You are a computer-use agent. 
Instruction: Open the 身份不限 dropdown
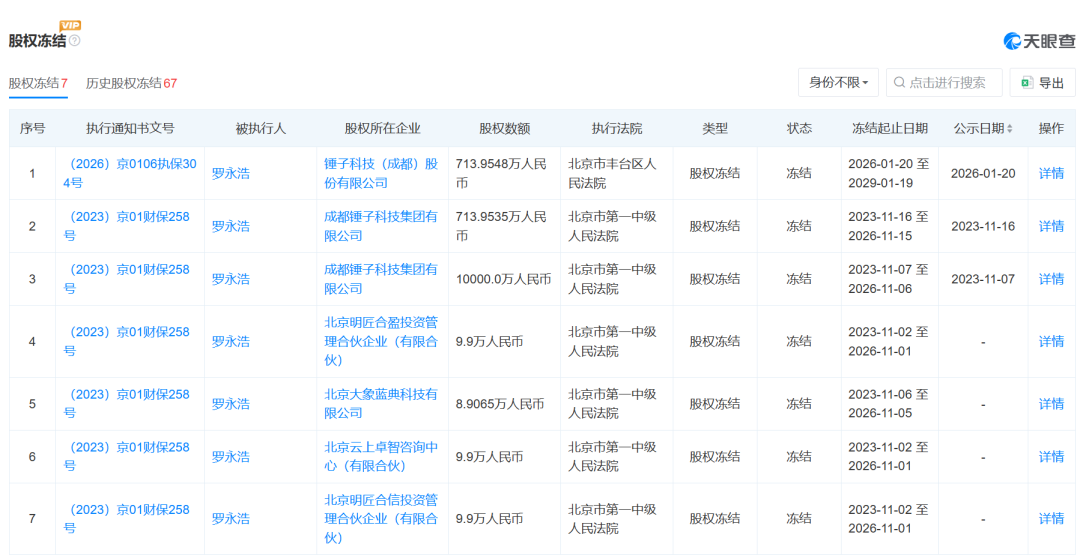[x=838, y=83]
